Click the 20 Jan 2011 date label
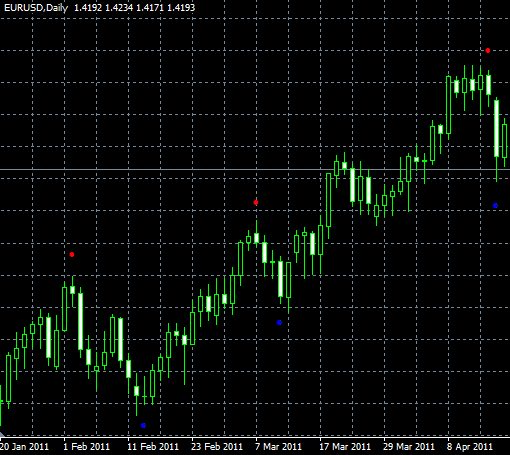 point(25,447)
